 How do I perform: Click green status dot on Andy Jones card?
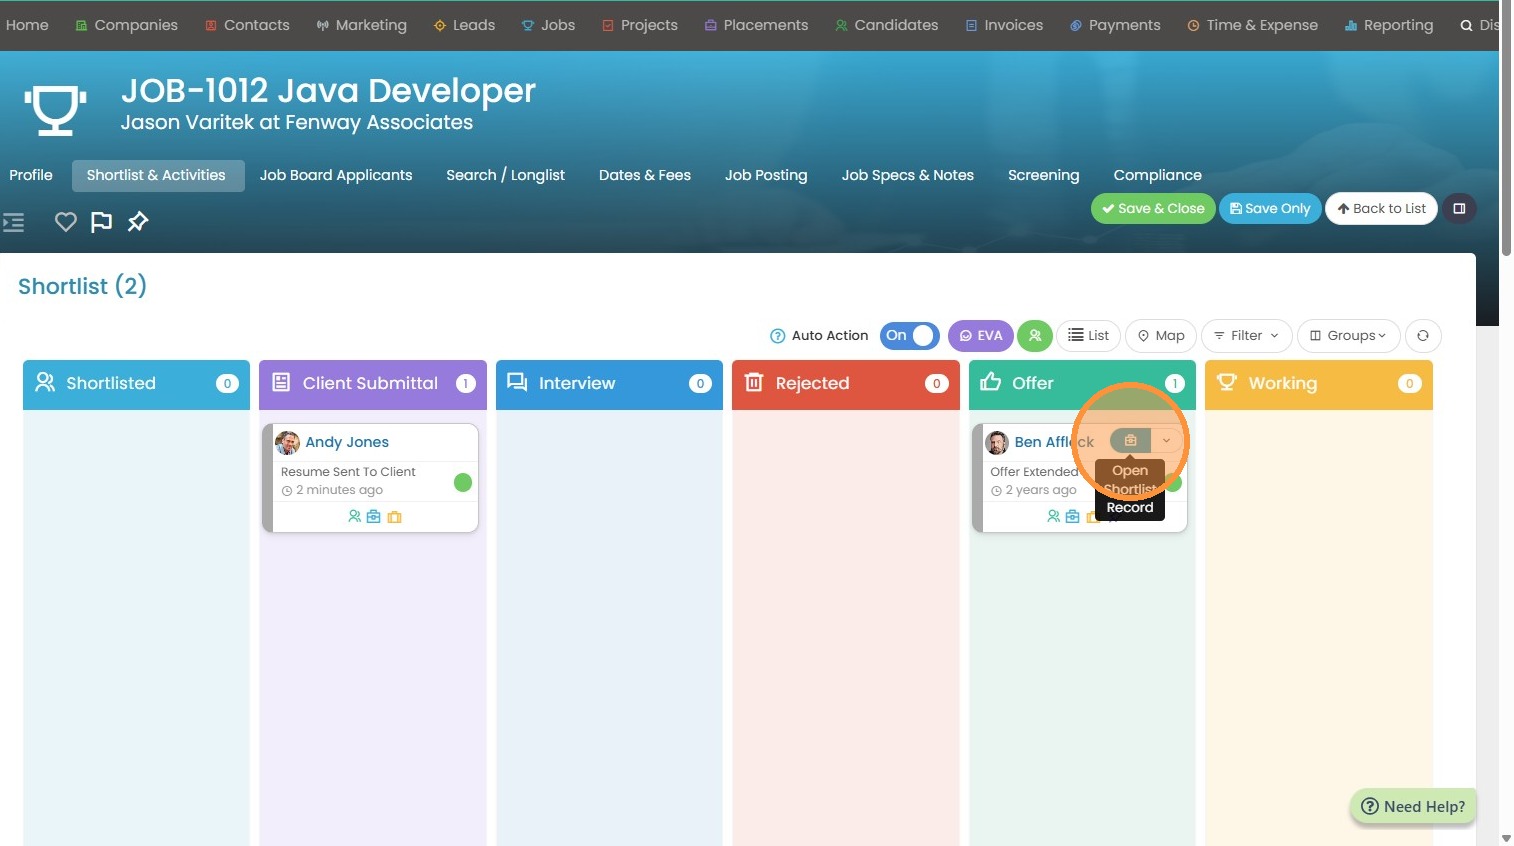[463, 483]
